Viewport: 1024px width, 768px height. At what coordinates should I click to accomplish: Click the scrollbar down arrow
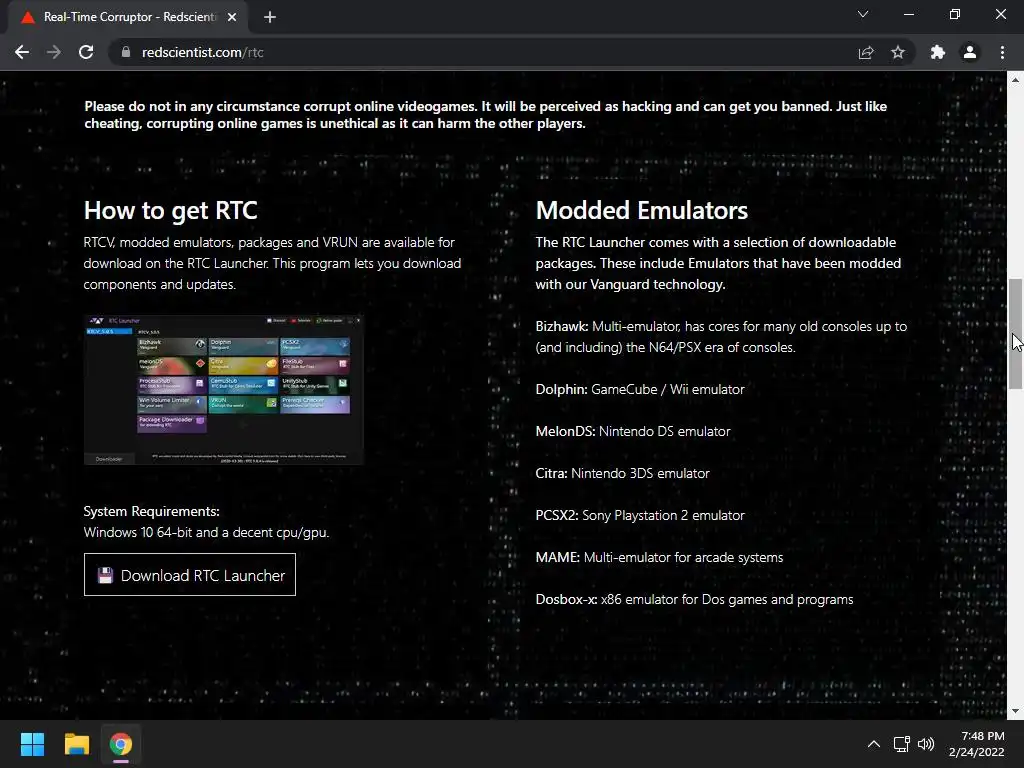1015,711
